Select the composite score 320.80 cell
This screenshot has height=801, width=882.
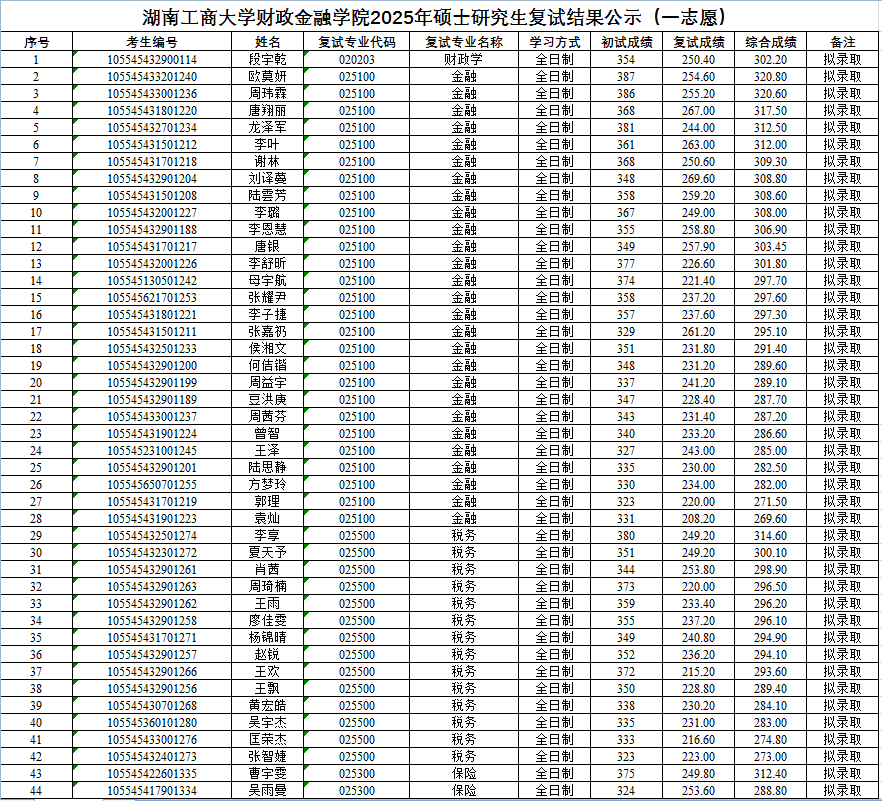[770, 76]
